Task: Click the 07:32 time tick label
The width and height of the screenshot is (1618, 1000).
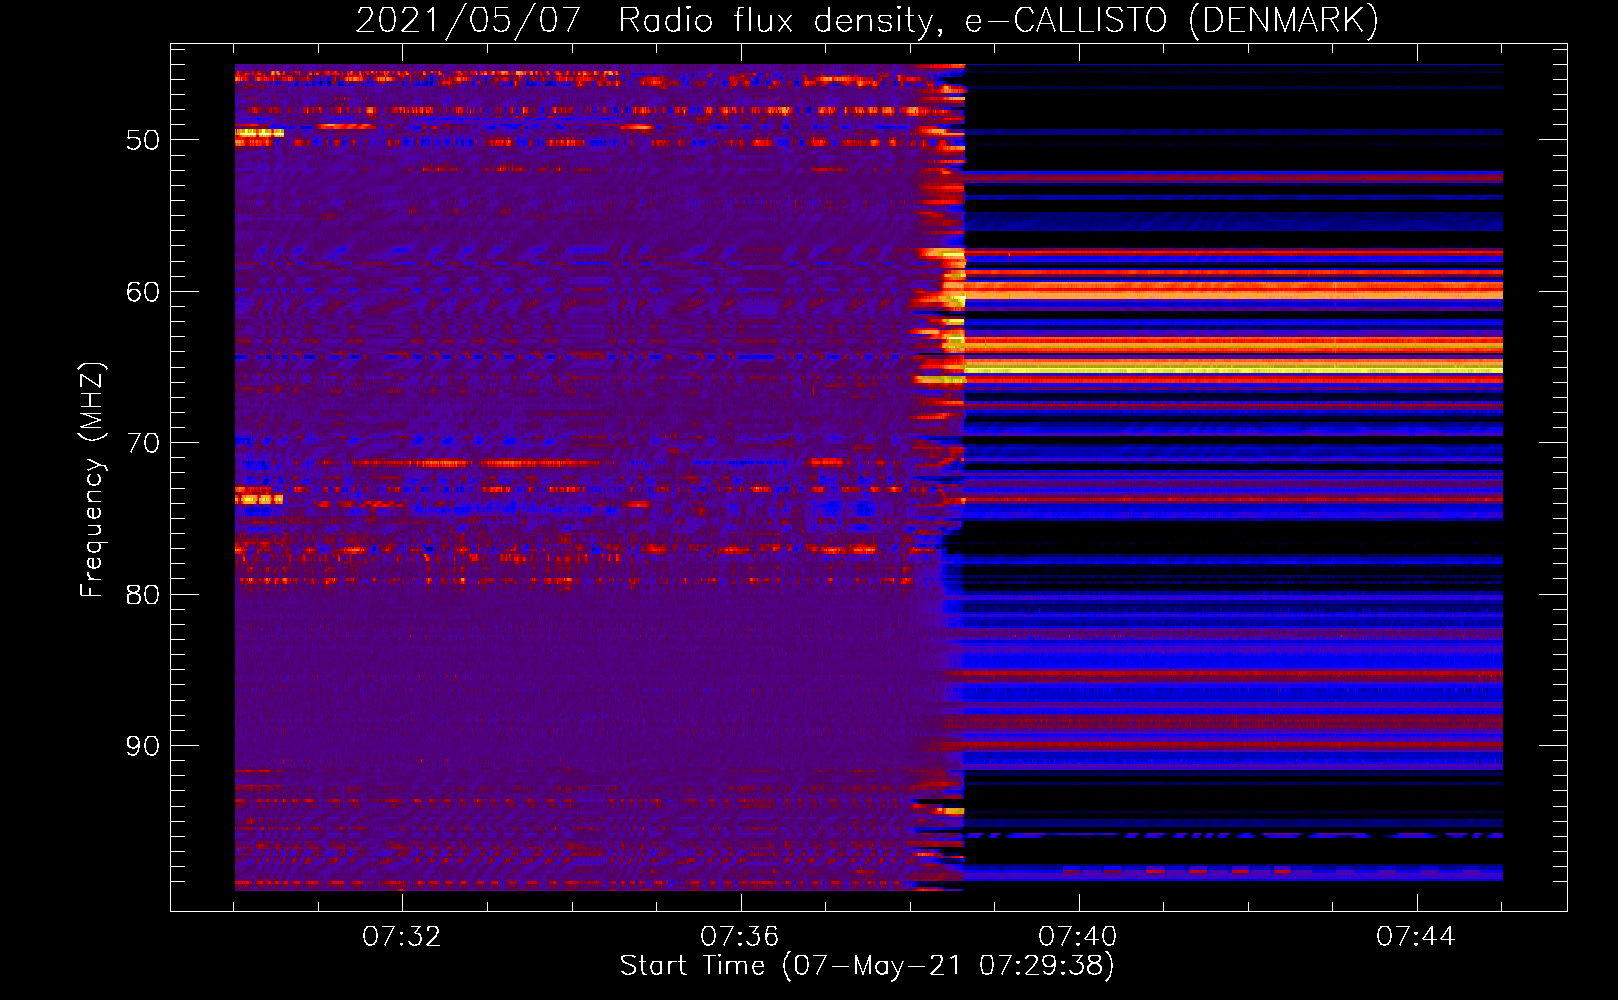Action: click(402, 937)
